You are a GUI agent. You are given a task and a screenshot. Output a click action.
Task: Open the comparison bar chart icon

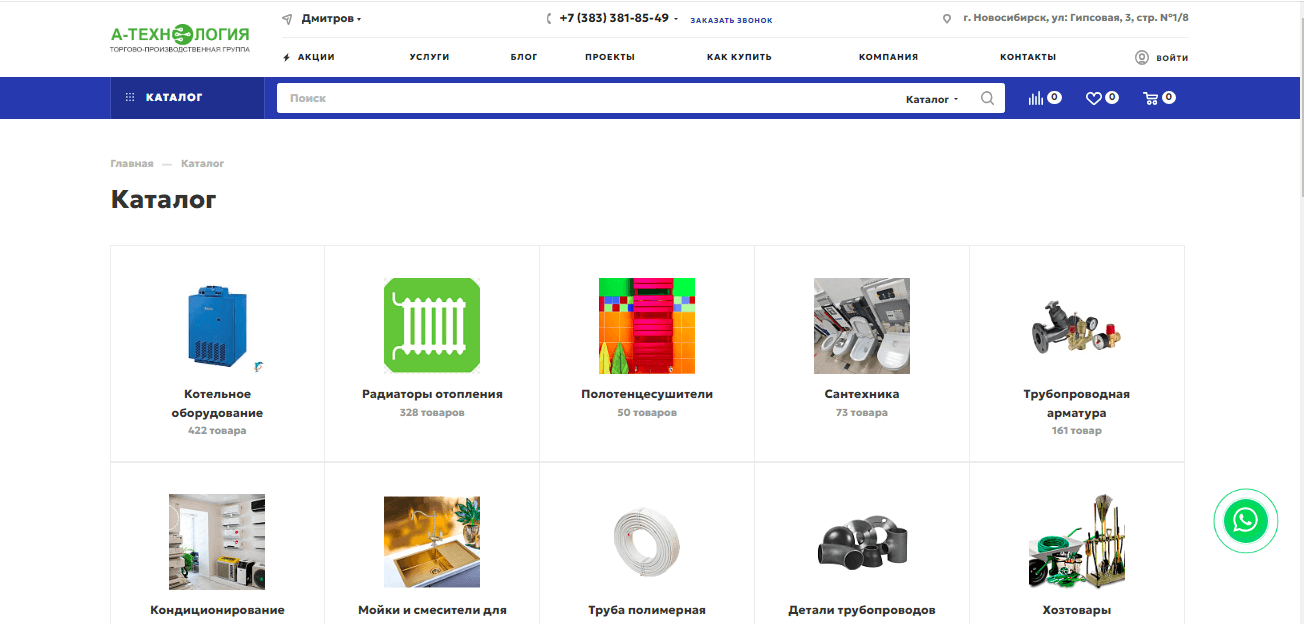pos(1036,98)
